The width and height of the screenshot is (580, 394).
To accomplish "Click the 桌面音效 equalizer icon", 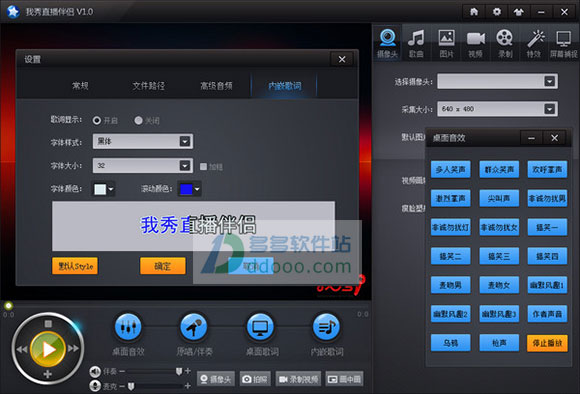I will pos(128,327).
